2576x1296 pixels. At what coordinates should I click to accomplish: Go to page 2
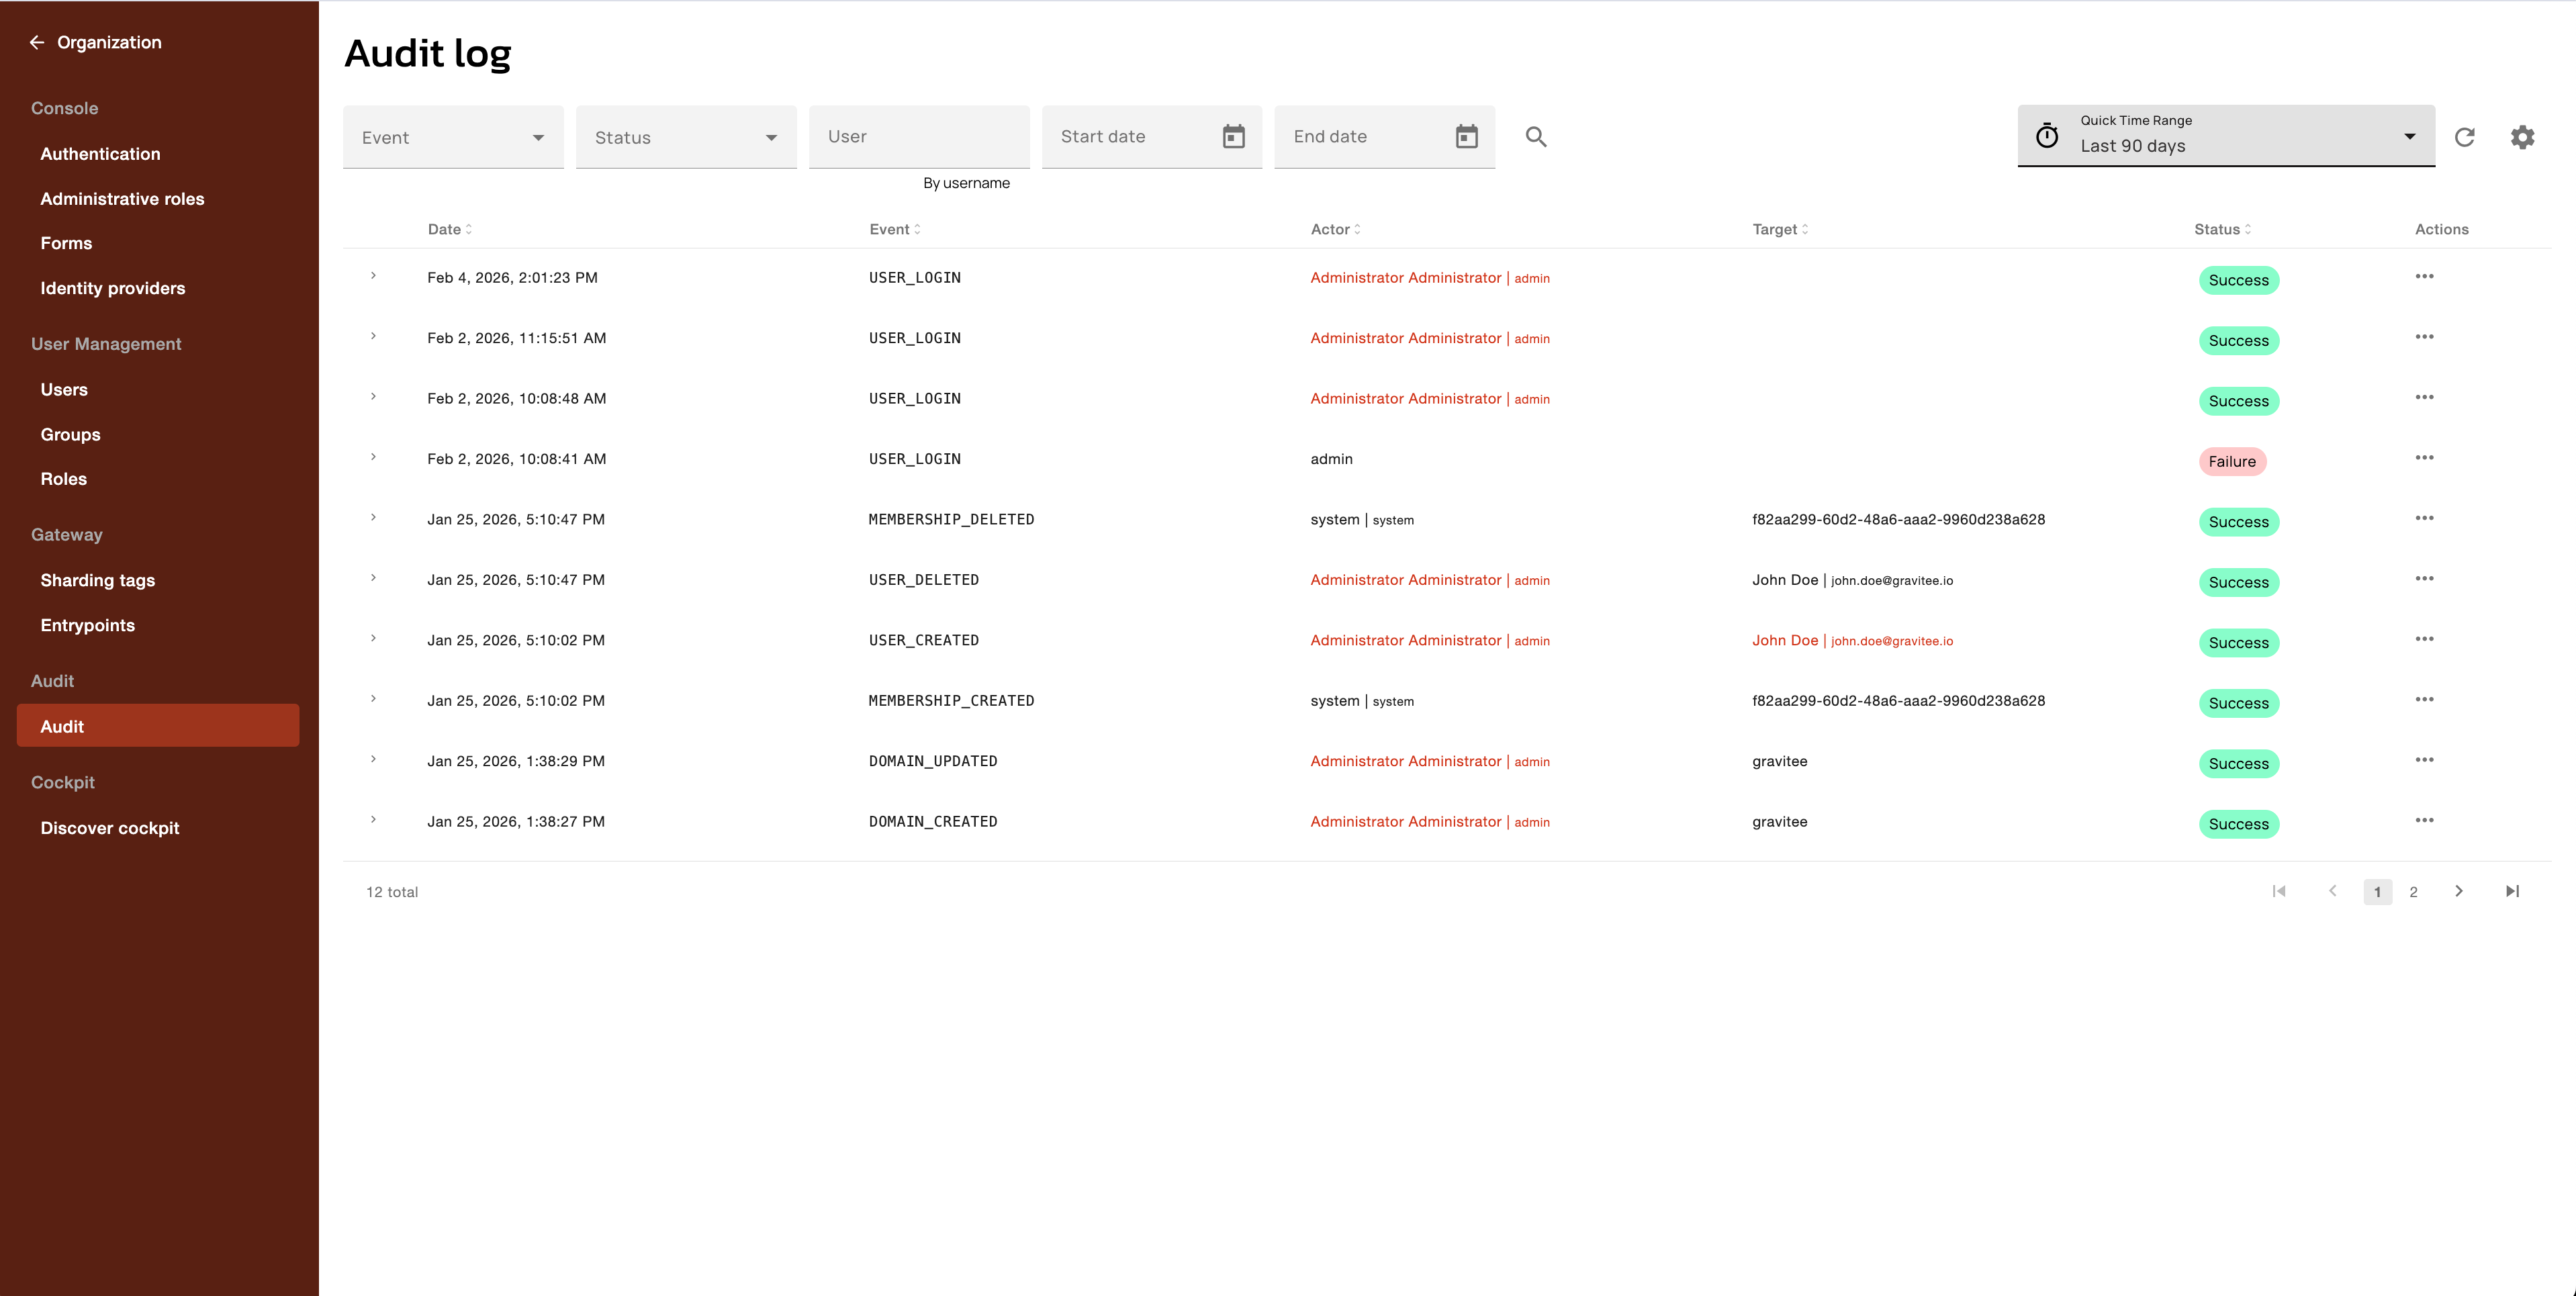click(x=2413, y=892)
